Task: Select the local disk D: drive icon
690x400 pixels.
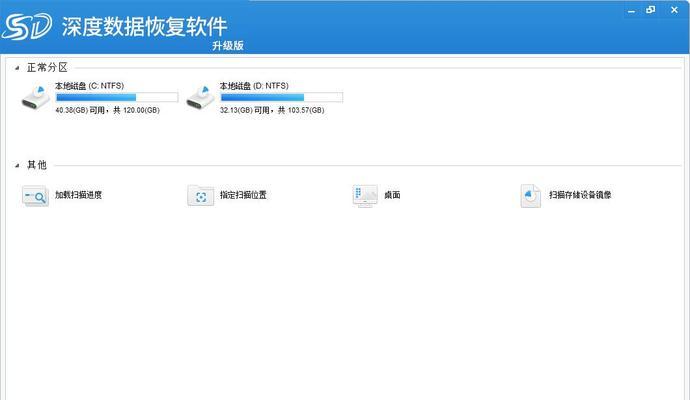Action: (200, 97)
